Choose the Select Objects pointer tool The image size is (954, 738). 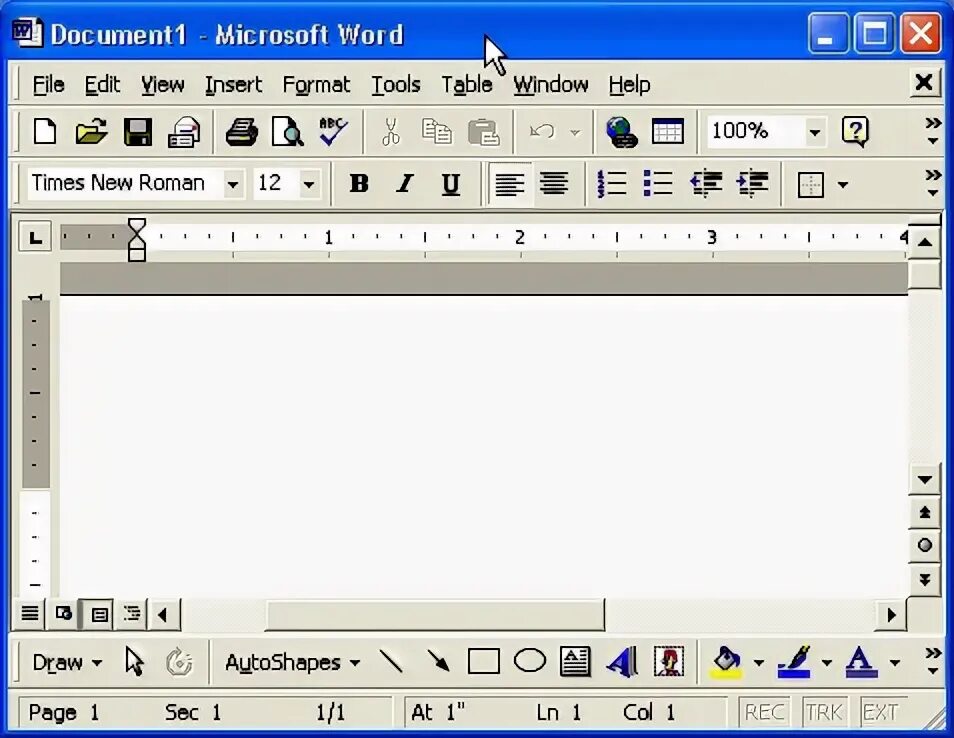[134, 661]
